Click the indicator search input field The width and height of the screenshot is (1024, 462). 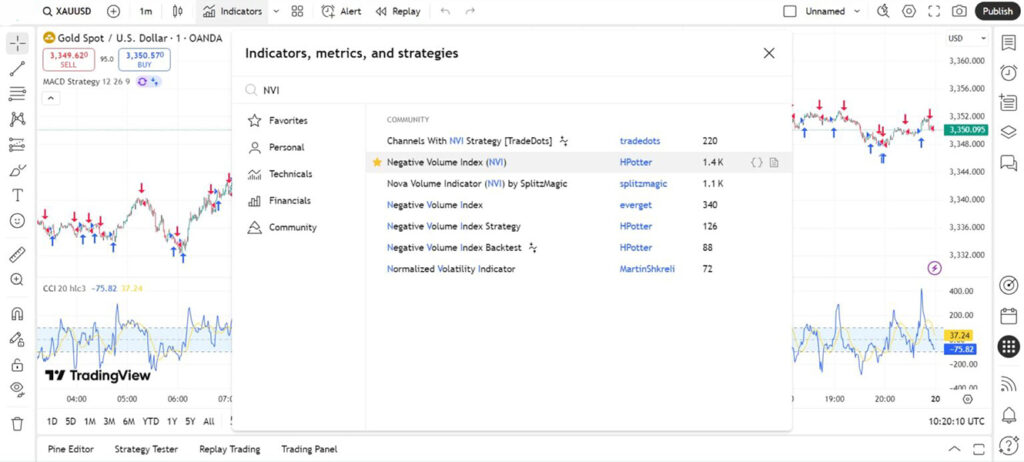(x=500, y=90)
